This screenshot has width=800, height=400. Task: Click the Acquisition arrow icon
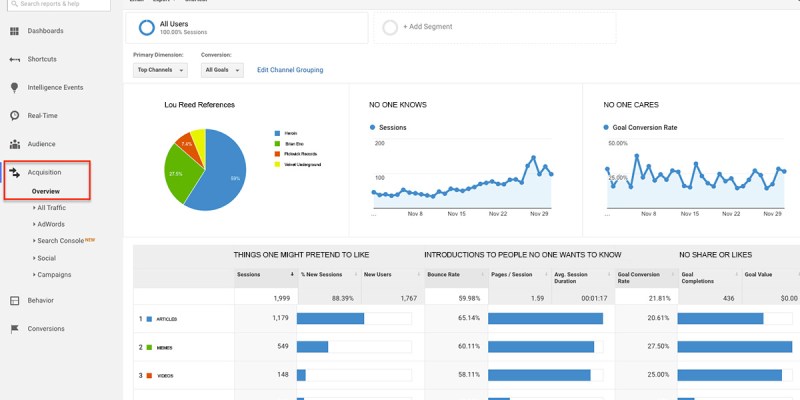click(14, 172)
